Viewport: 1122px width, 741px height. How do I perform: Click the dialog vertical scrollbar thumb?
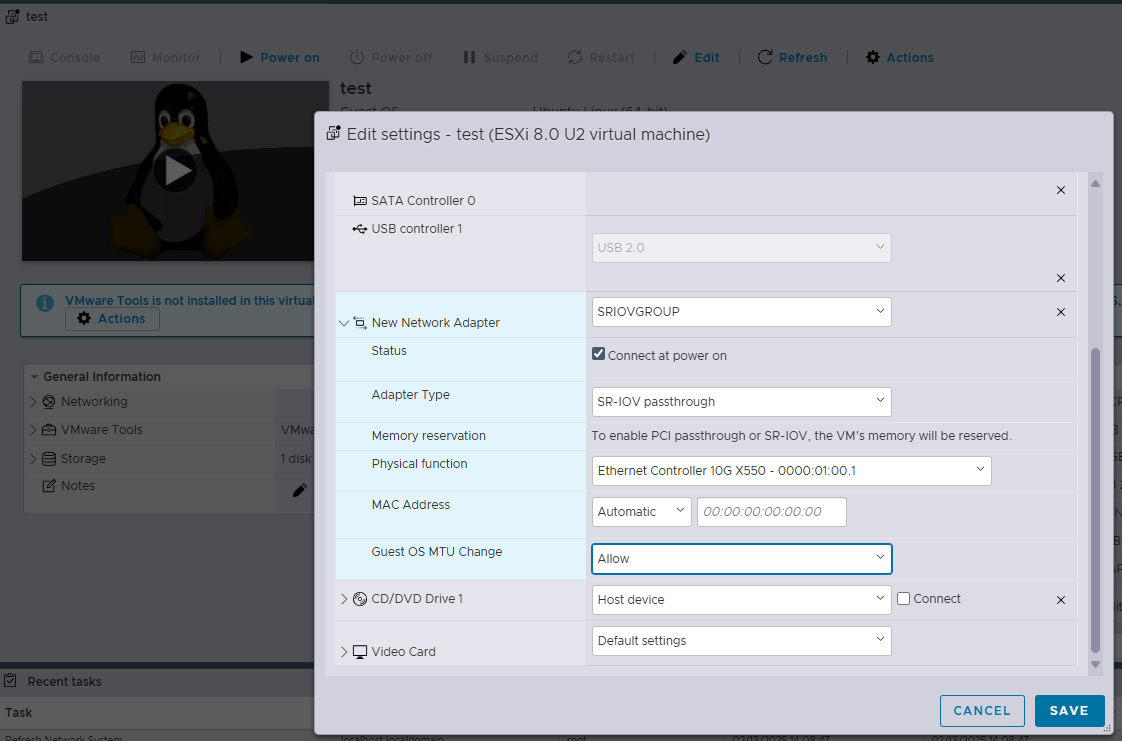(x=1095, y=501)
